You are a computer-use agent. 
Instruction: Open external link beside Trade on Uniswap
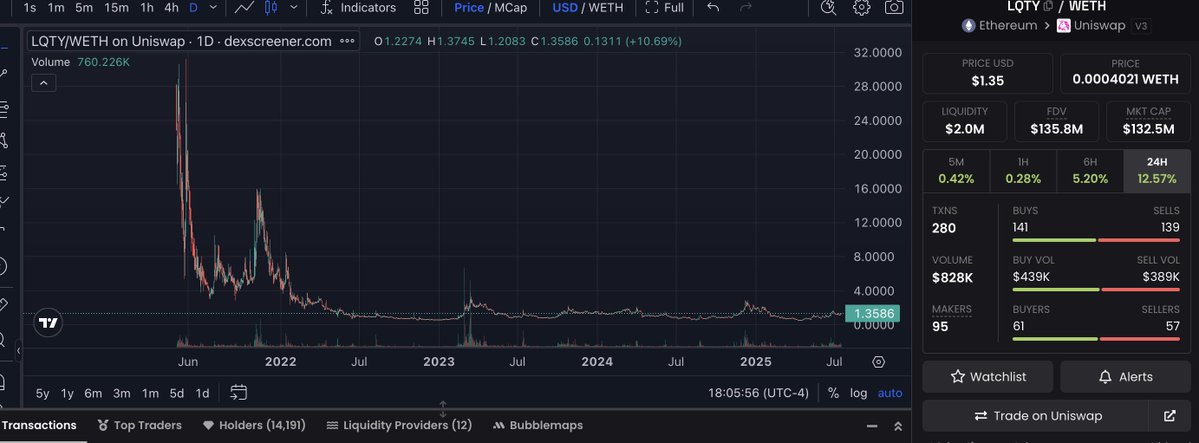click(x=1169, y=416)
